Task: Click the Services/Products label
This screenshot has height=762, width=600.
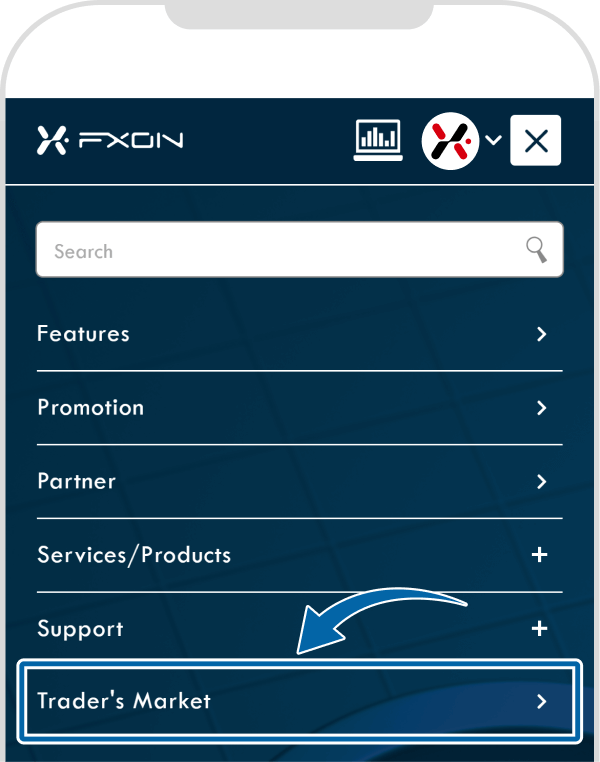Action: pyautogui.click(x=134, y=555)
